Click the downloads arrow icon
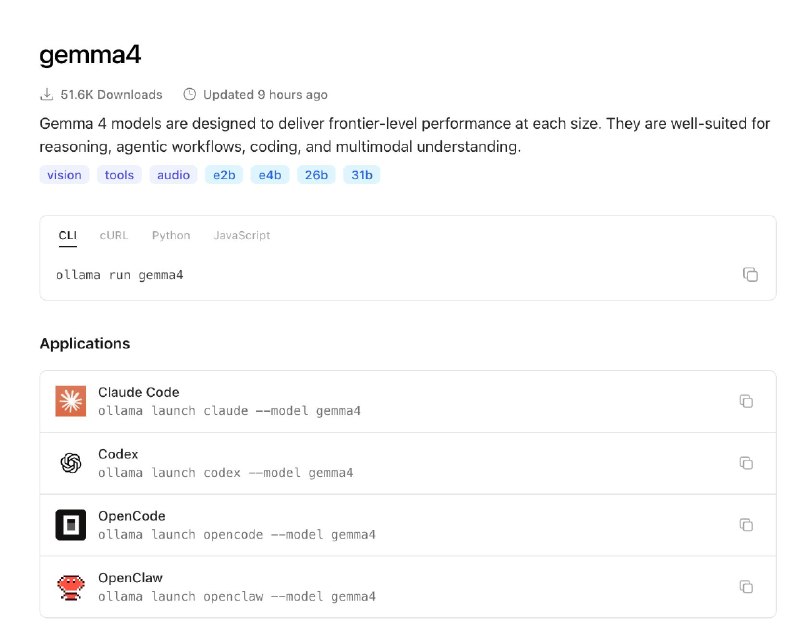 point(46,94)
